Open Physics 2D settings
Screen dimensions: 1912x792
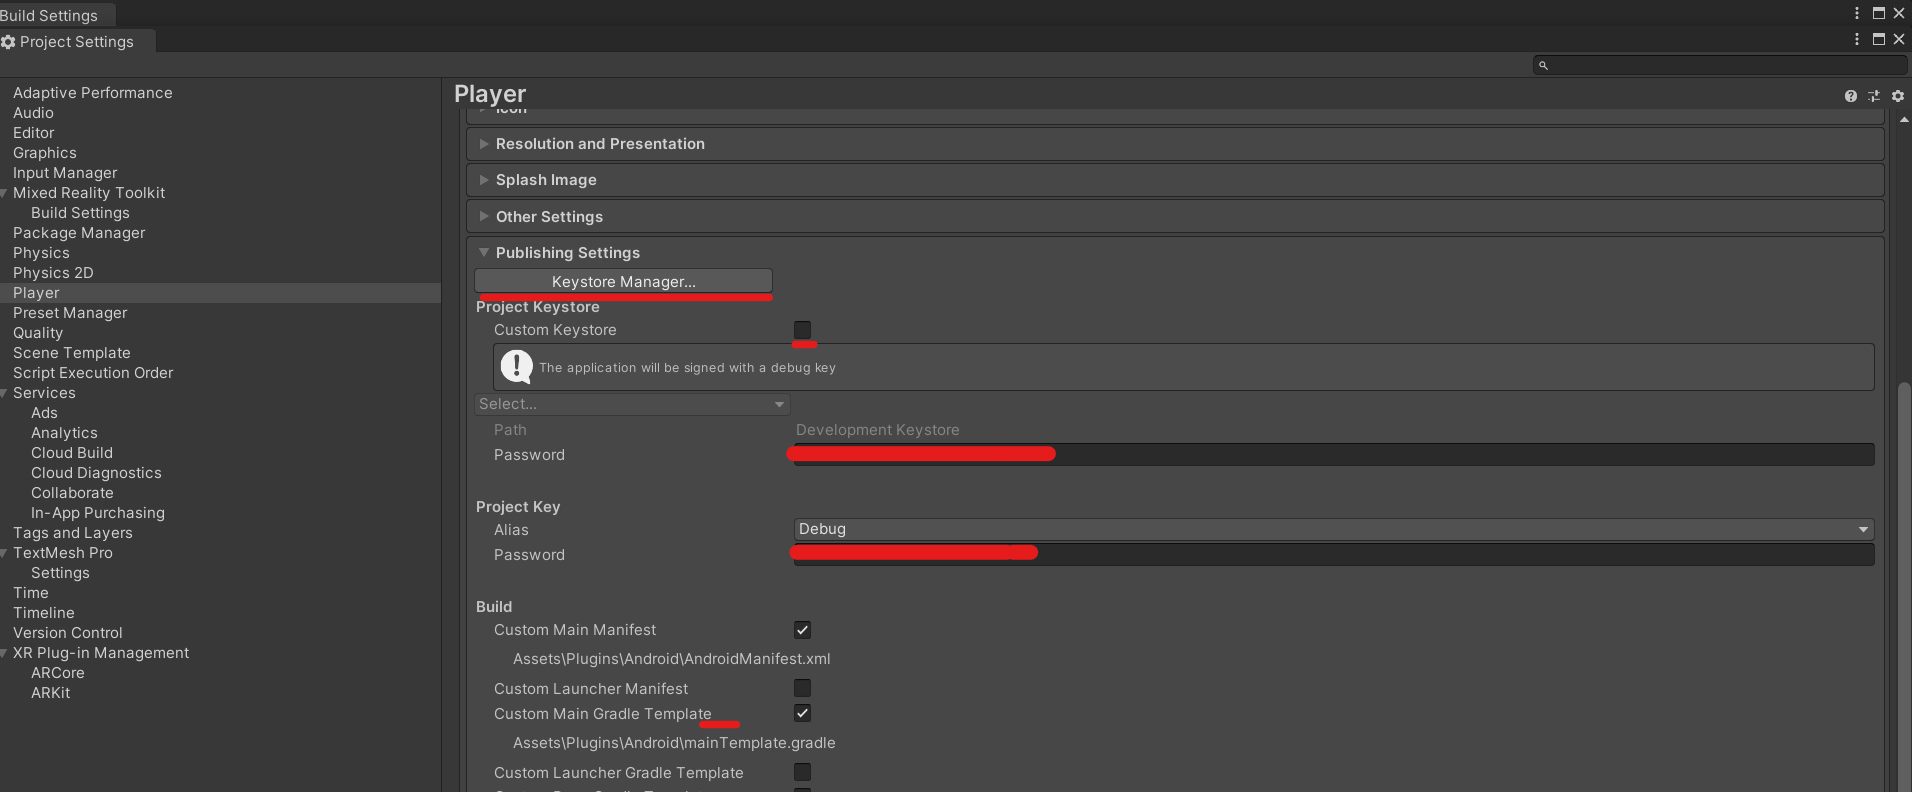[x=53, y=273]
